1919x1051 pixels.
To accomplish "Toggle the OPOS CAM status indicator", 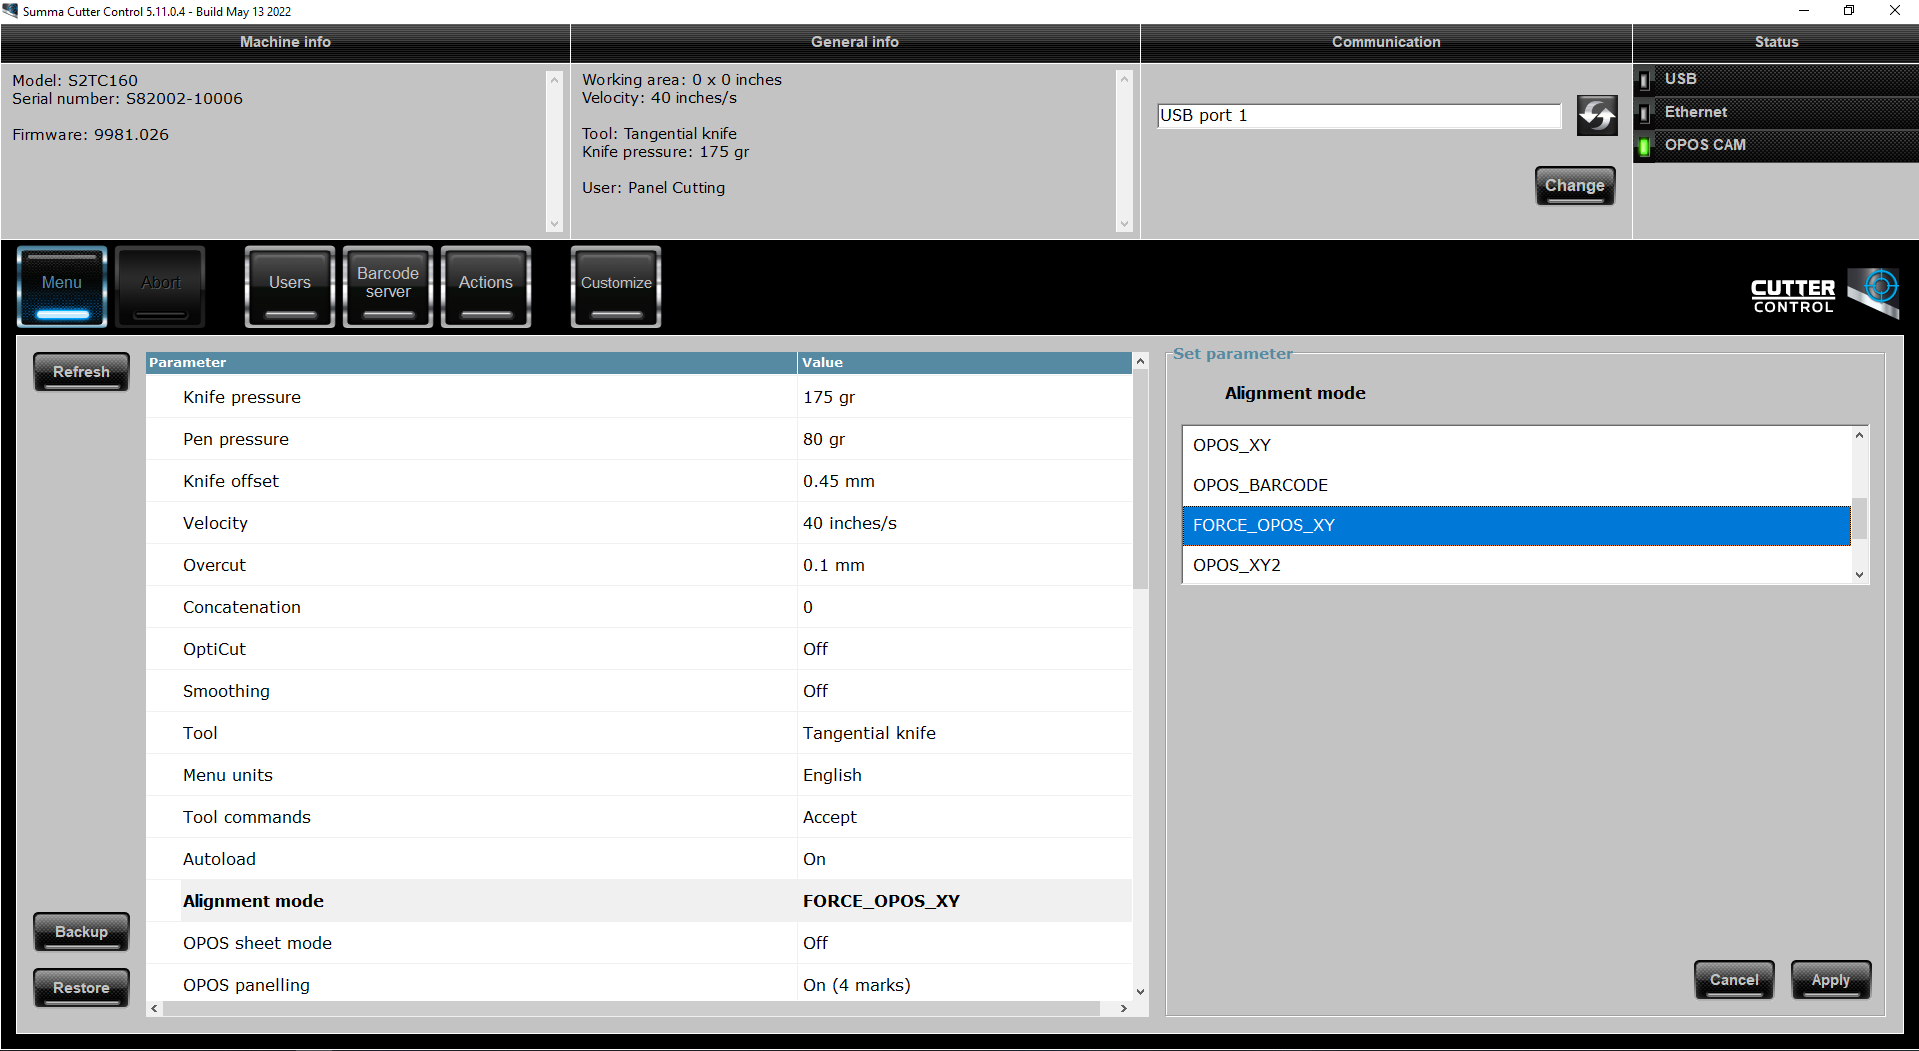I will click(x=1644, y=146).
